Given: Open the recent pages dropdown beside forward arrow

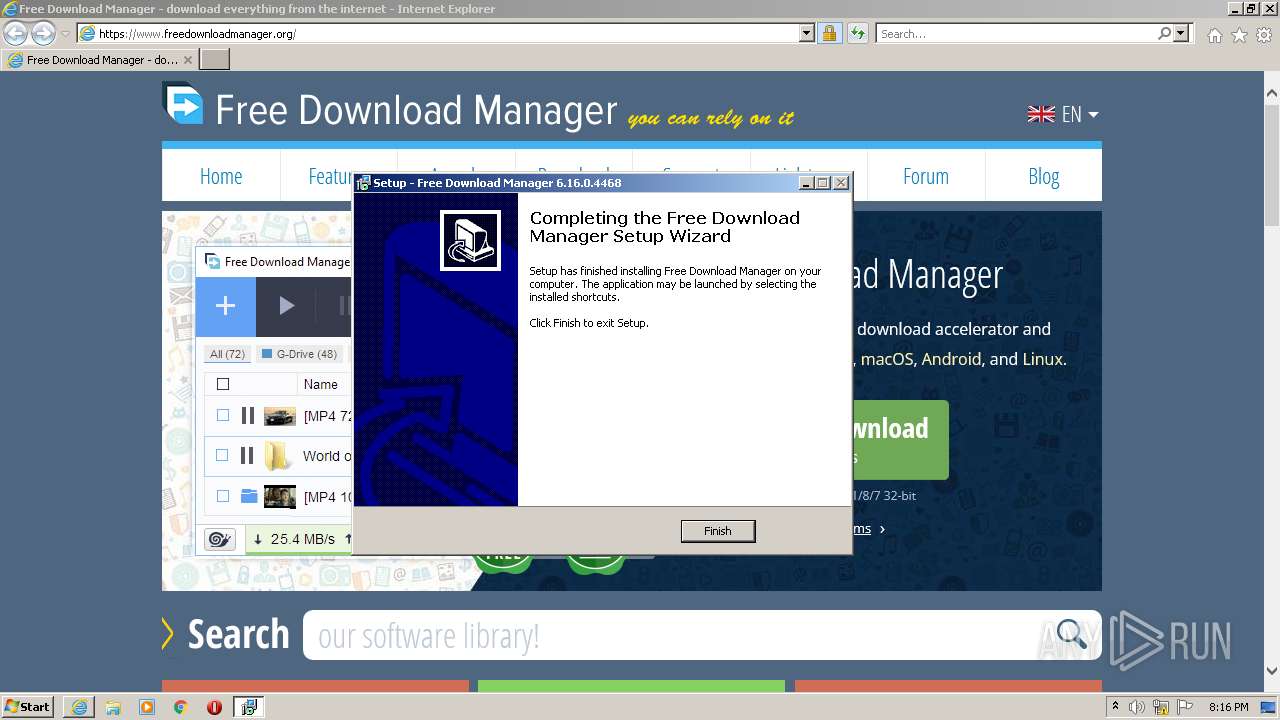Looking at the screenshot, I should click(65, 34).
